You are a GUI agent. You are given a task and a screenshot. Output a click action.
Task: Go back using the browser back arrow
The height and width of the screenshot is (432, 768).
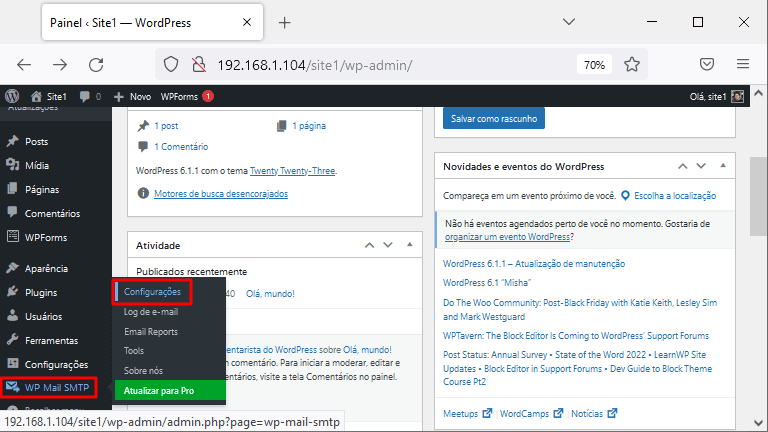pyautogui.click(x=24, y=65)
